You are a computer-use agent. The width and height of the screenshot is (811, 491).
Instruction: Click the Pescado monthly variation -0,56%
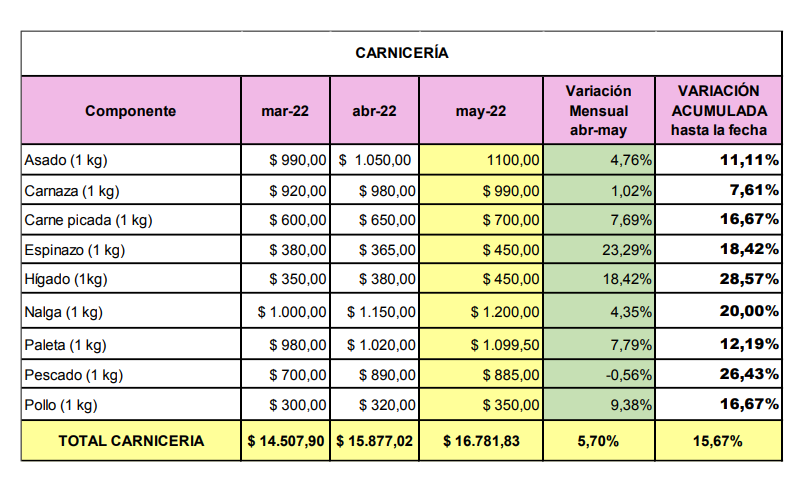tap(628, 376)
